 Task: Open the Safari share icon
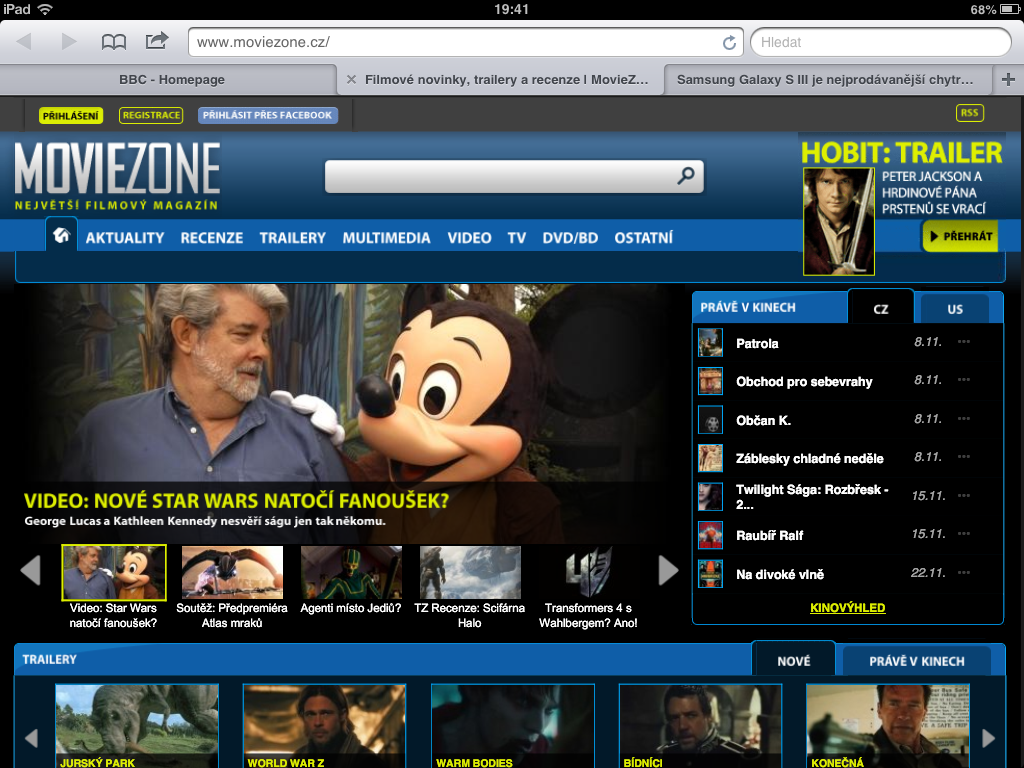click(x=157, y=42)
